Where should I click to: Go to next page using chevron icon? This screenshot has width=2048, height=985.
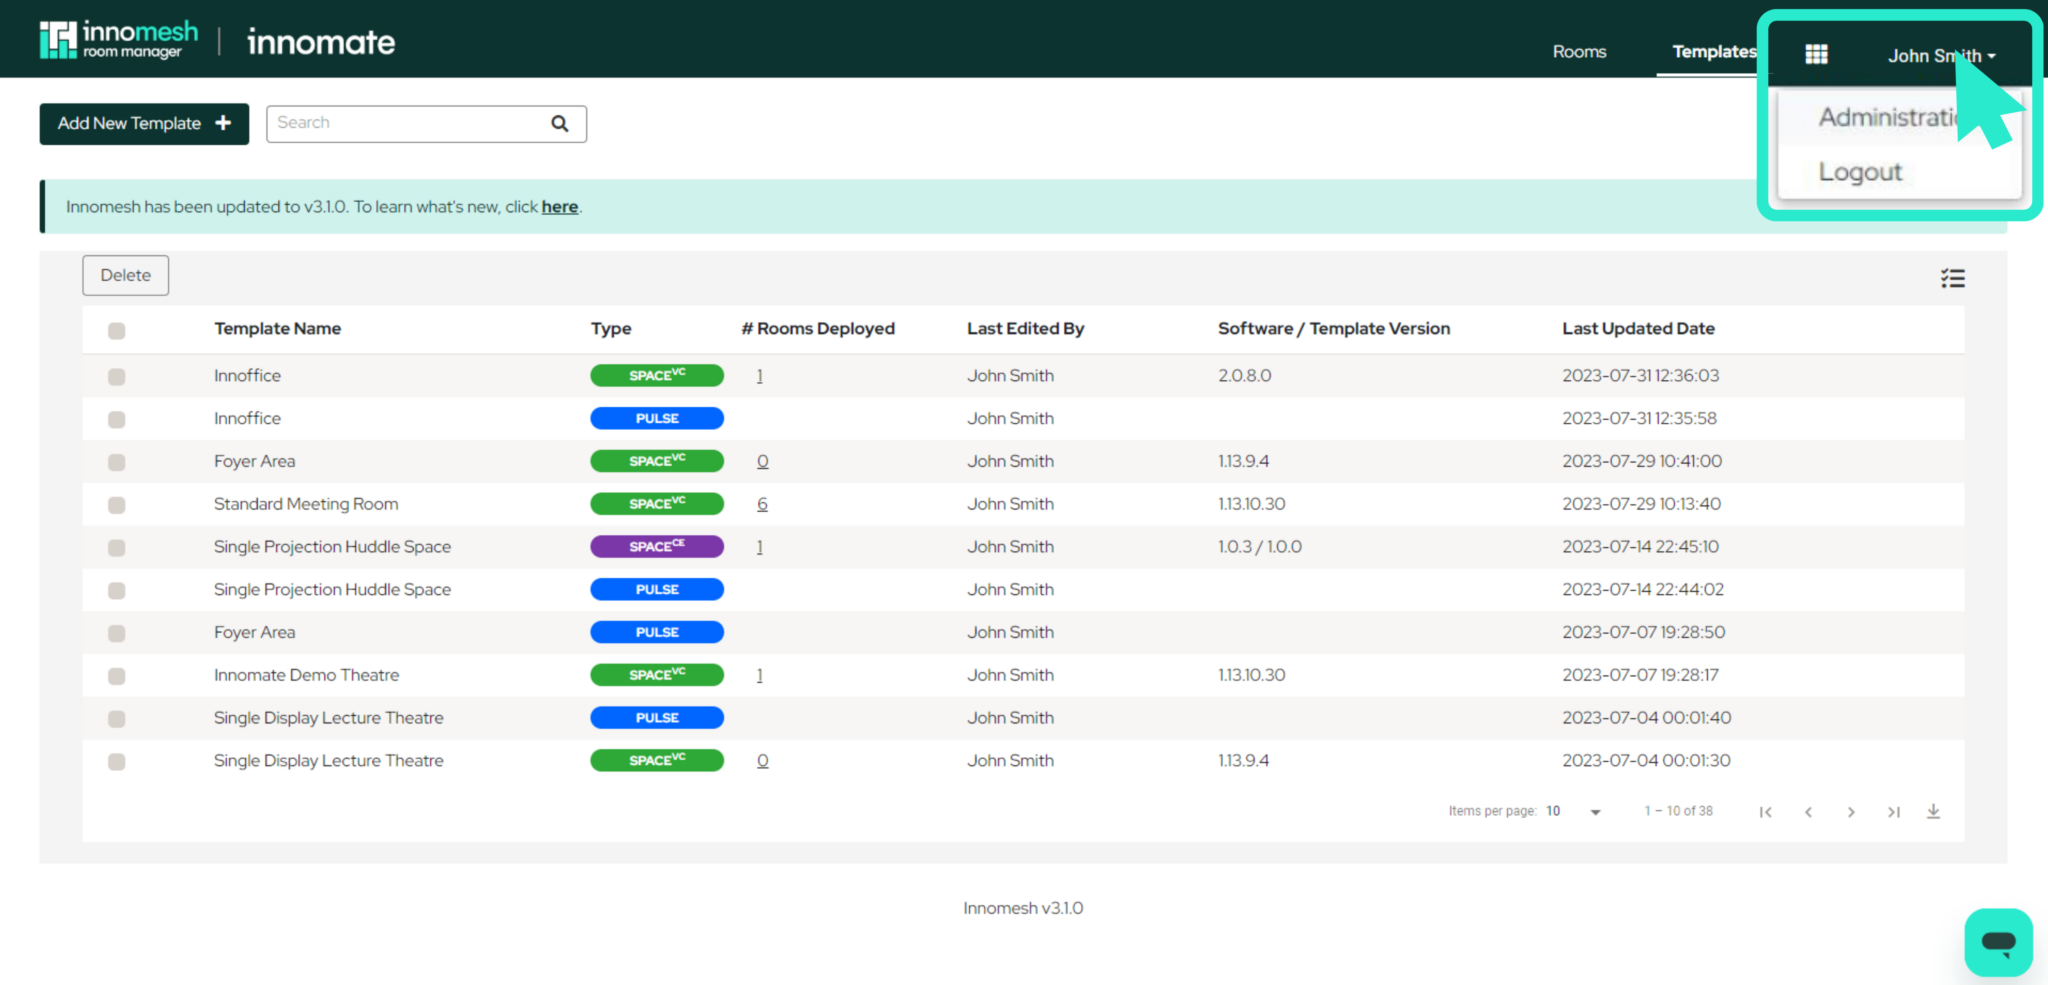[1851, 811]
